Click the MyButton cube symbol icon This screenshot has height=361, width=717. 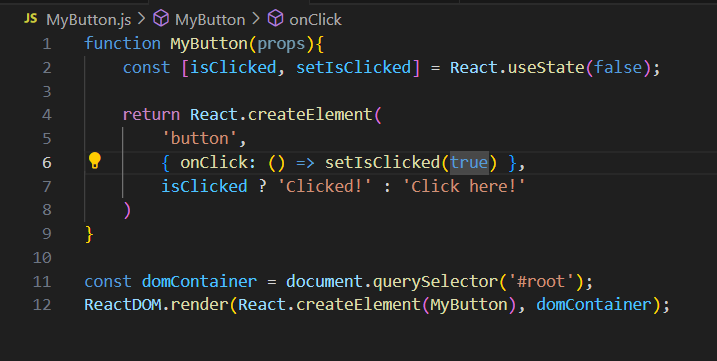pyautogui.click(x=161, y=19)
